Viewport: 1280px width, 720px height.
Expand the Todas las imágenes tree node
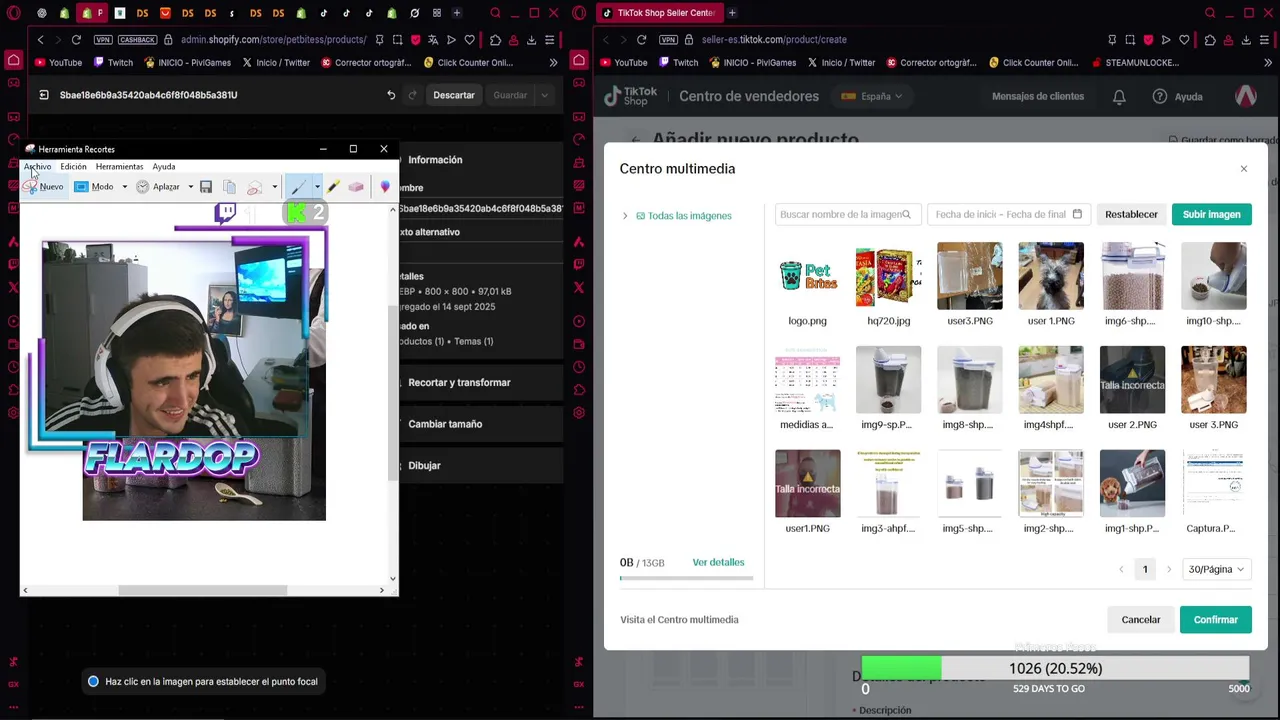click(x=625, y=216)
